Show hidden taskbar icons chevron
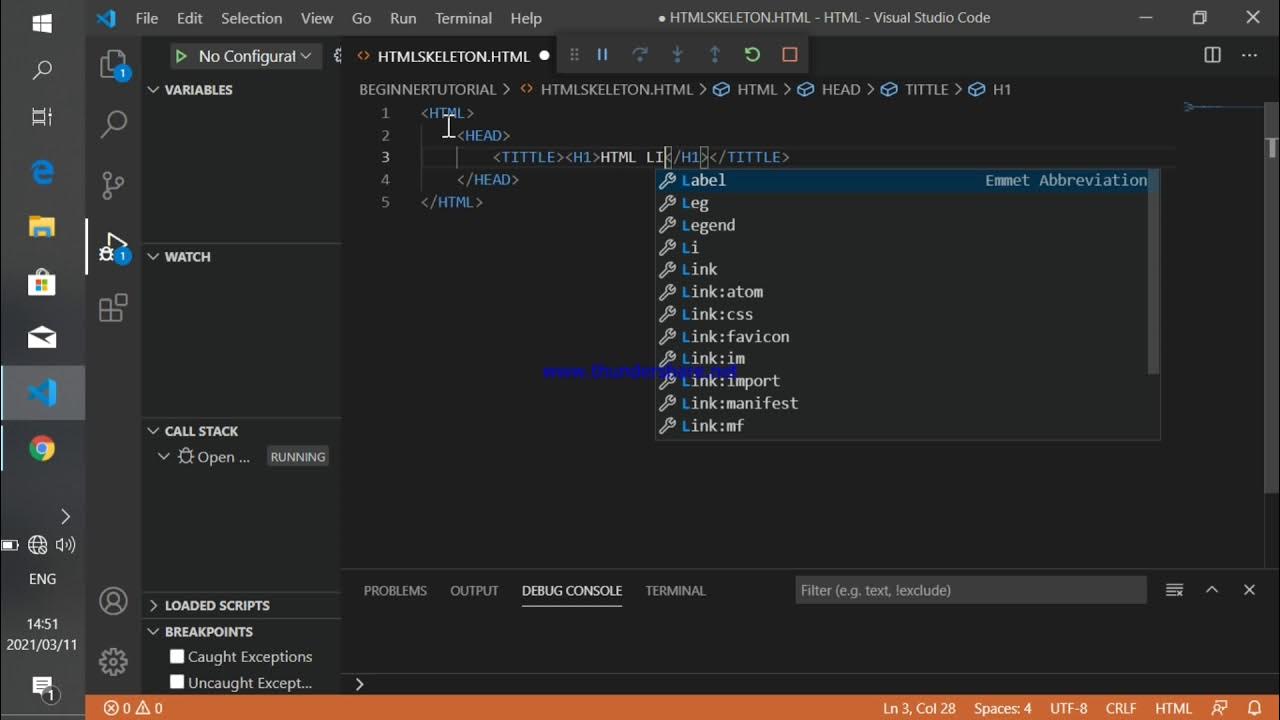This screenshot has height=720, width=1280. pos(65,516)
